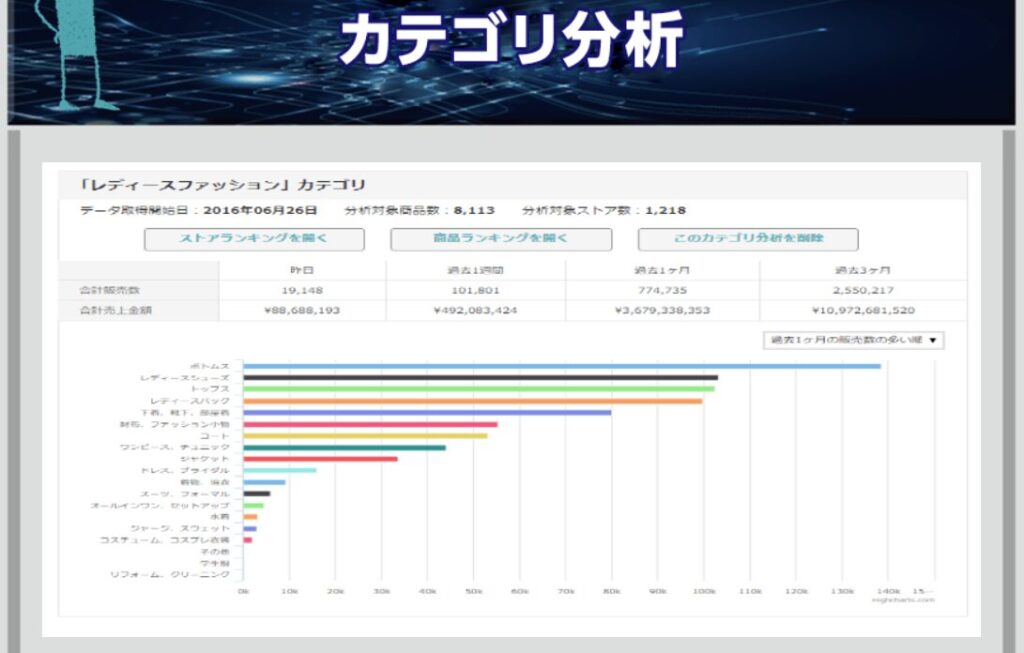Click the ジャケット bar in chart
Screen dimensions: 1024x653
pyautogui.click(x=320, y=459)
